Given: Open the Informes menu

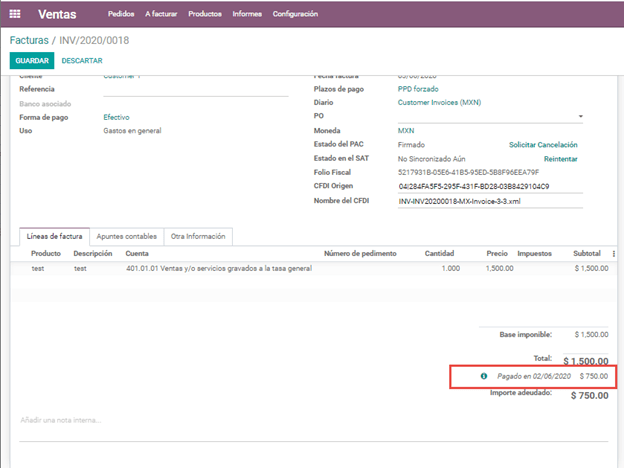Looking at the screenshot, I should click(x=247, y=14).
